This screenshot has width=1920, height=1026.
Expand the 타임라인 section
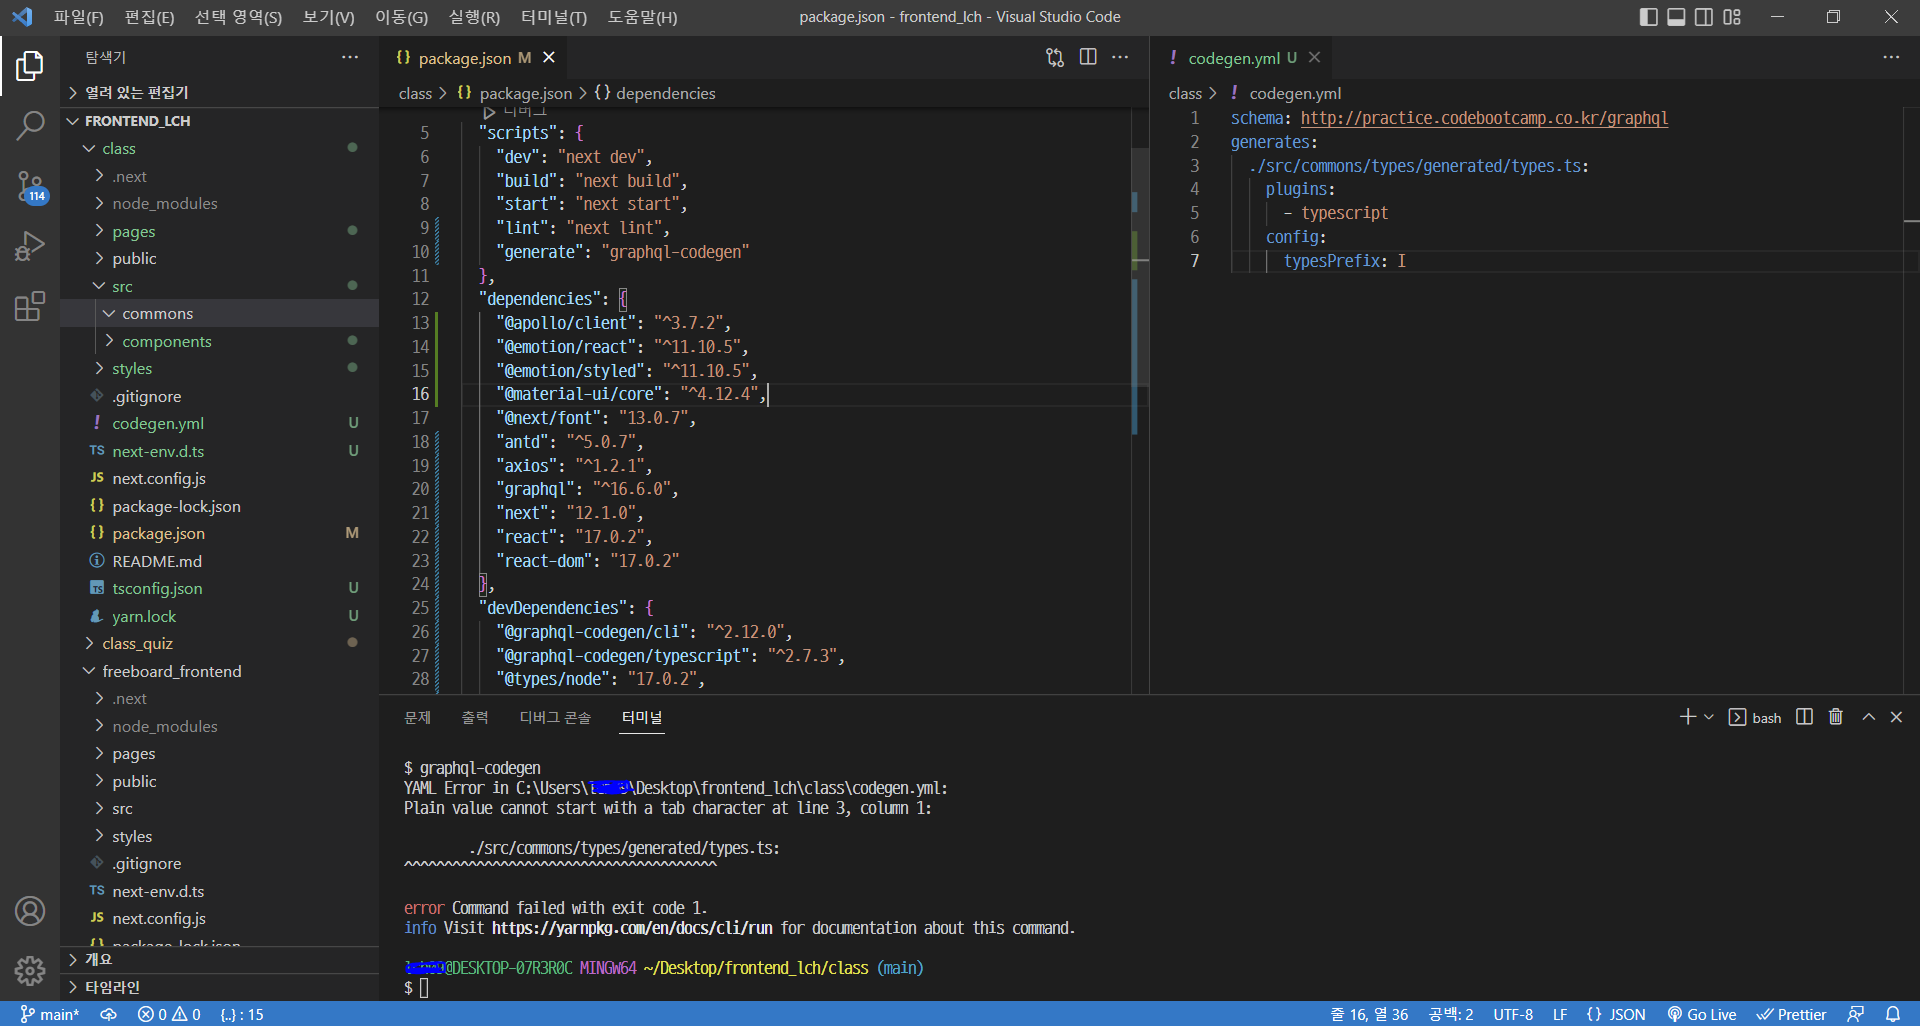(220, 987)
